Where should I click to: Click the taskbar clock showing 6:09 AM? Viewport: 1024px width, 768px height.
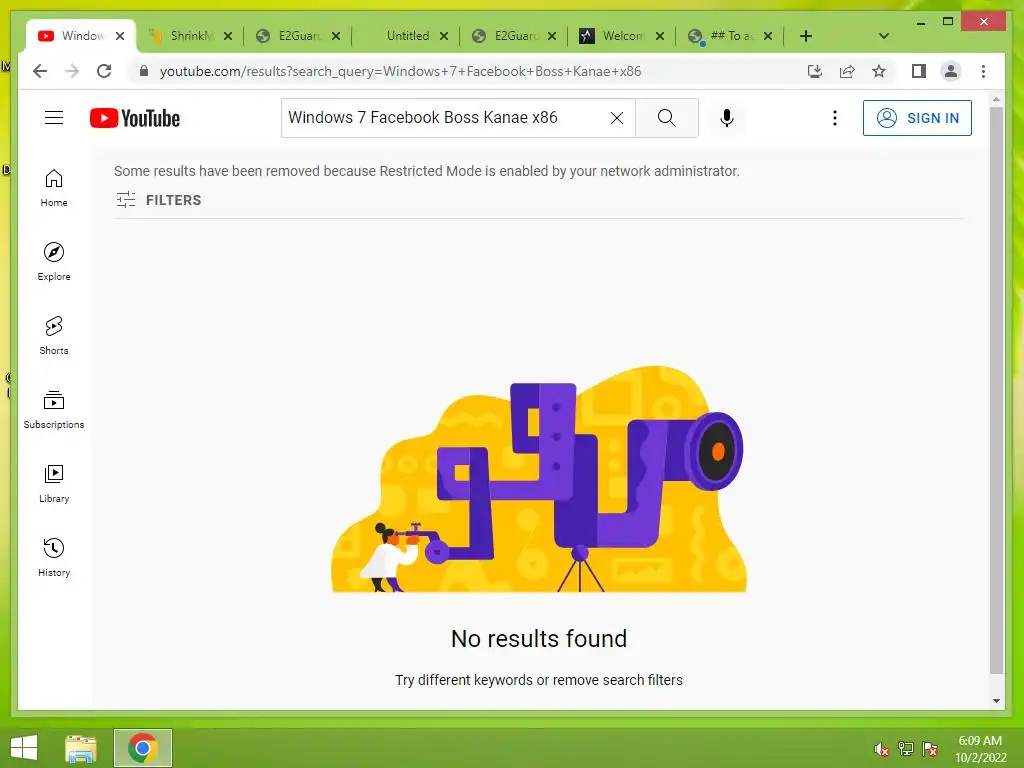tap(980, 749)
